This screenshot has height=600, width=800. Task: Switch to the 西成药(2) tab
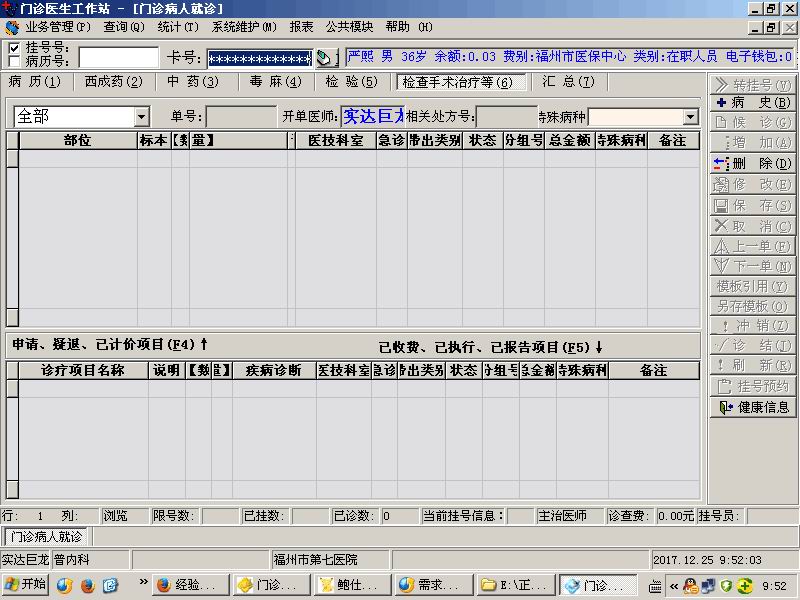coord(113,82)
